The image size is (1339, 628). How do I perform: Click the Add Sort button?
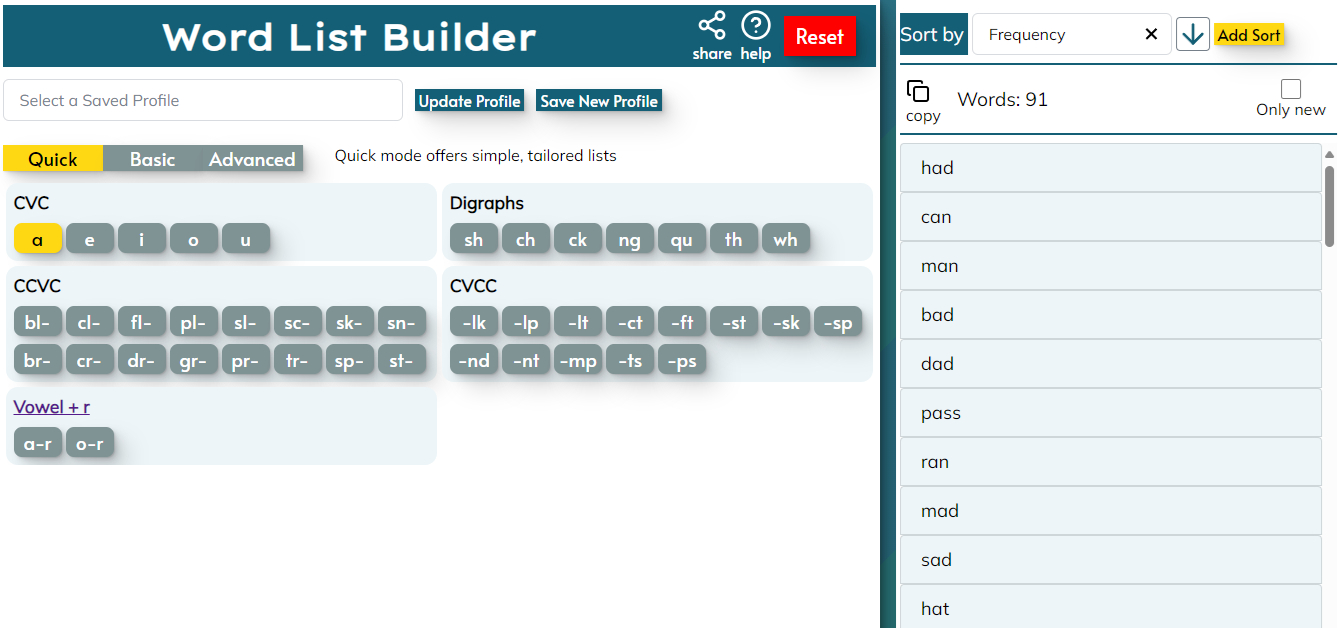pos(1248,35)
